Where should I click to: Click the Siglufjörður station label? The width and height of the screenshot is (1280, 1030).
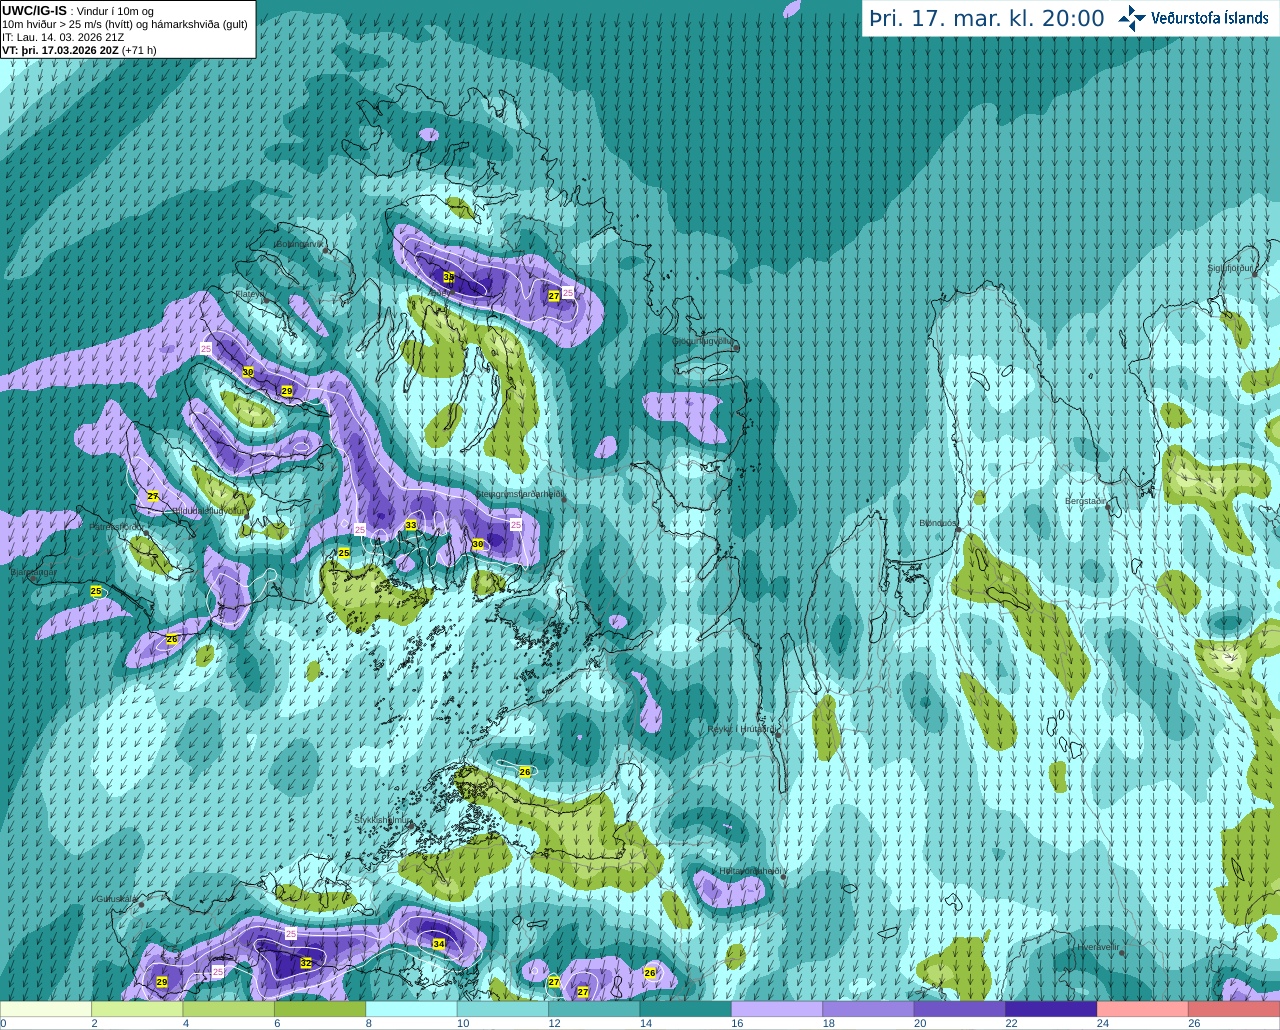coord(1230,268)
